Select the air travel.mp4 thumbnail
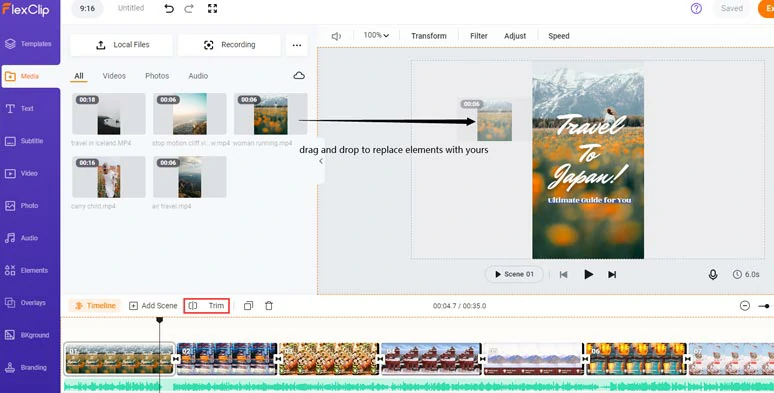 [190, 177]
